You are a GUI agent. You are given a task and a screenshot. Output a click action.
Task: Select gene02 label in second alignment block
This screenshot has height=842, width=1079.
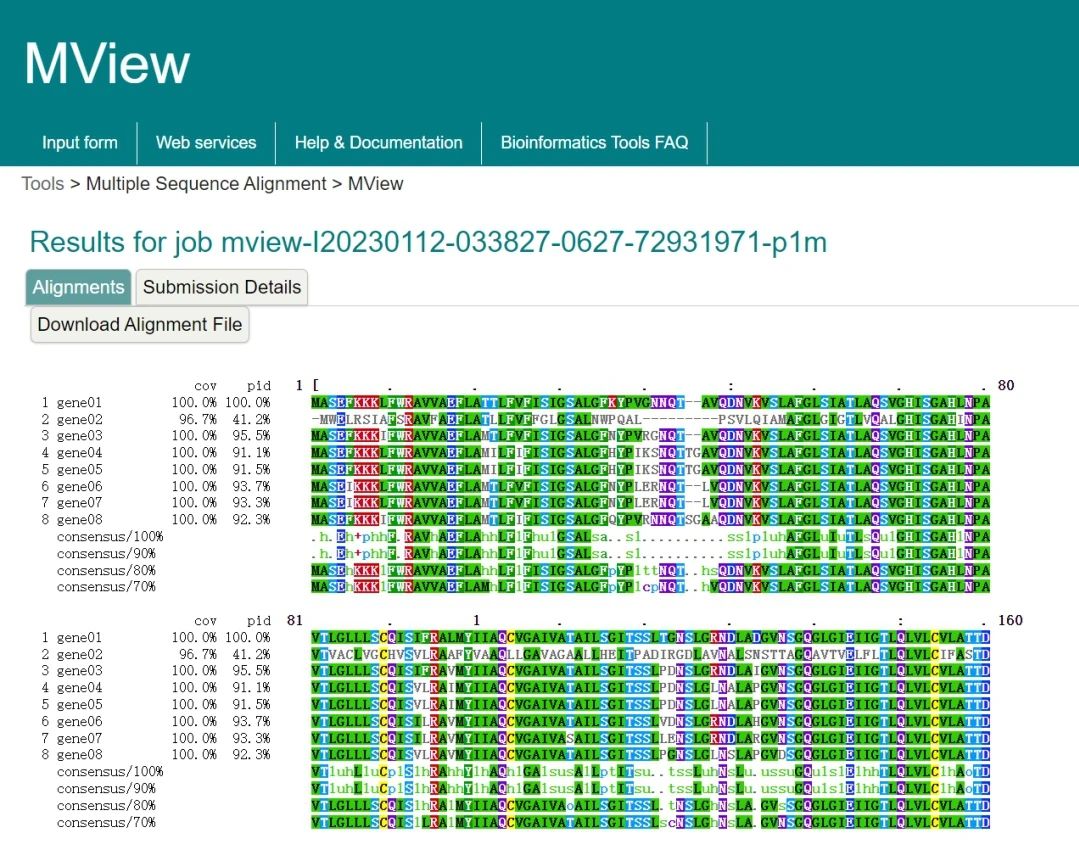point(79,654)
